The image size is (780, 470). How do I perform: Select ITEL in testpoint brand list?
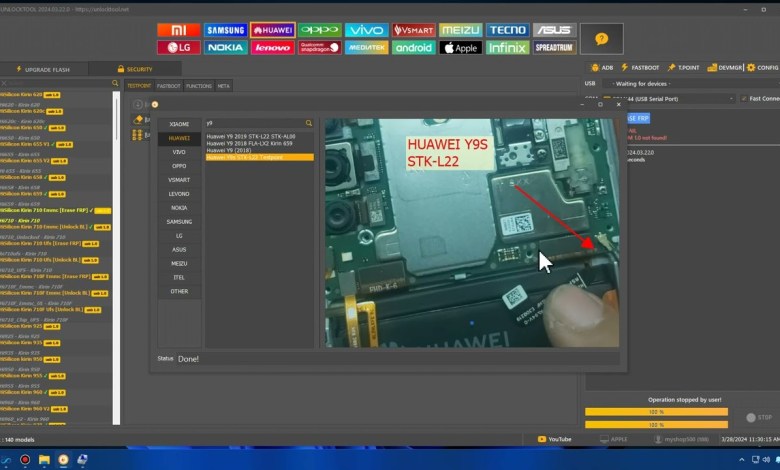pyautogui.click(x=179, y=278)
